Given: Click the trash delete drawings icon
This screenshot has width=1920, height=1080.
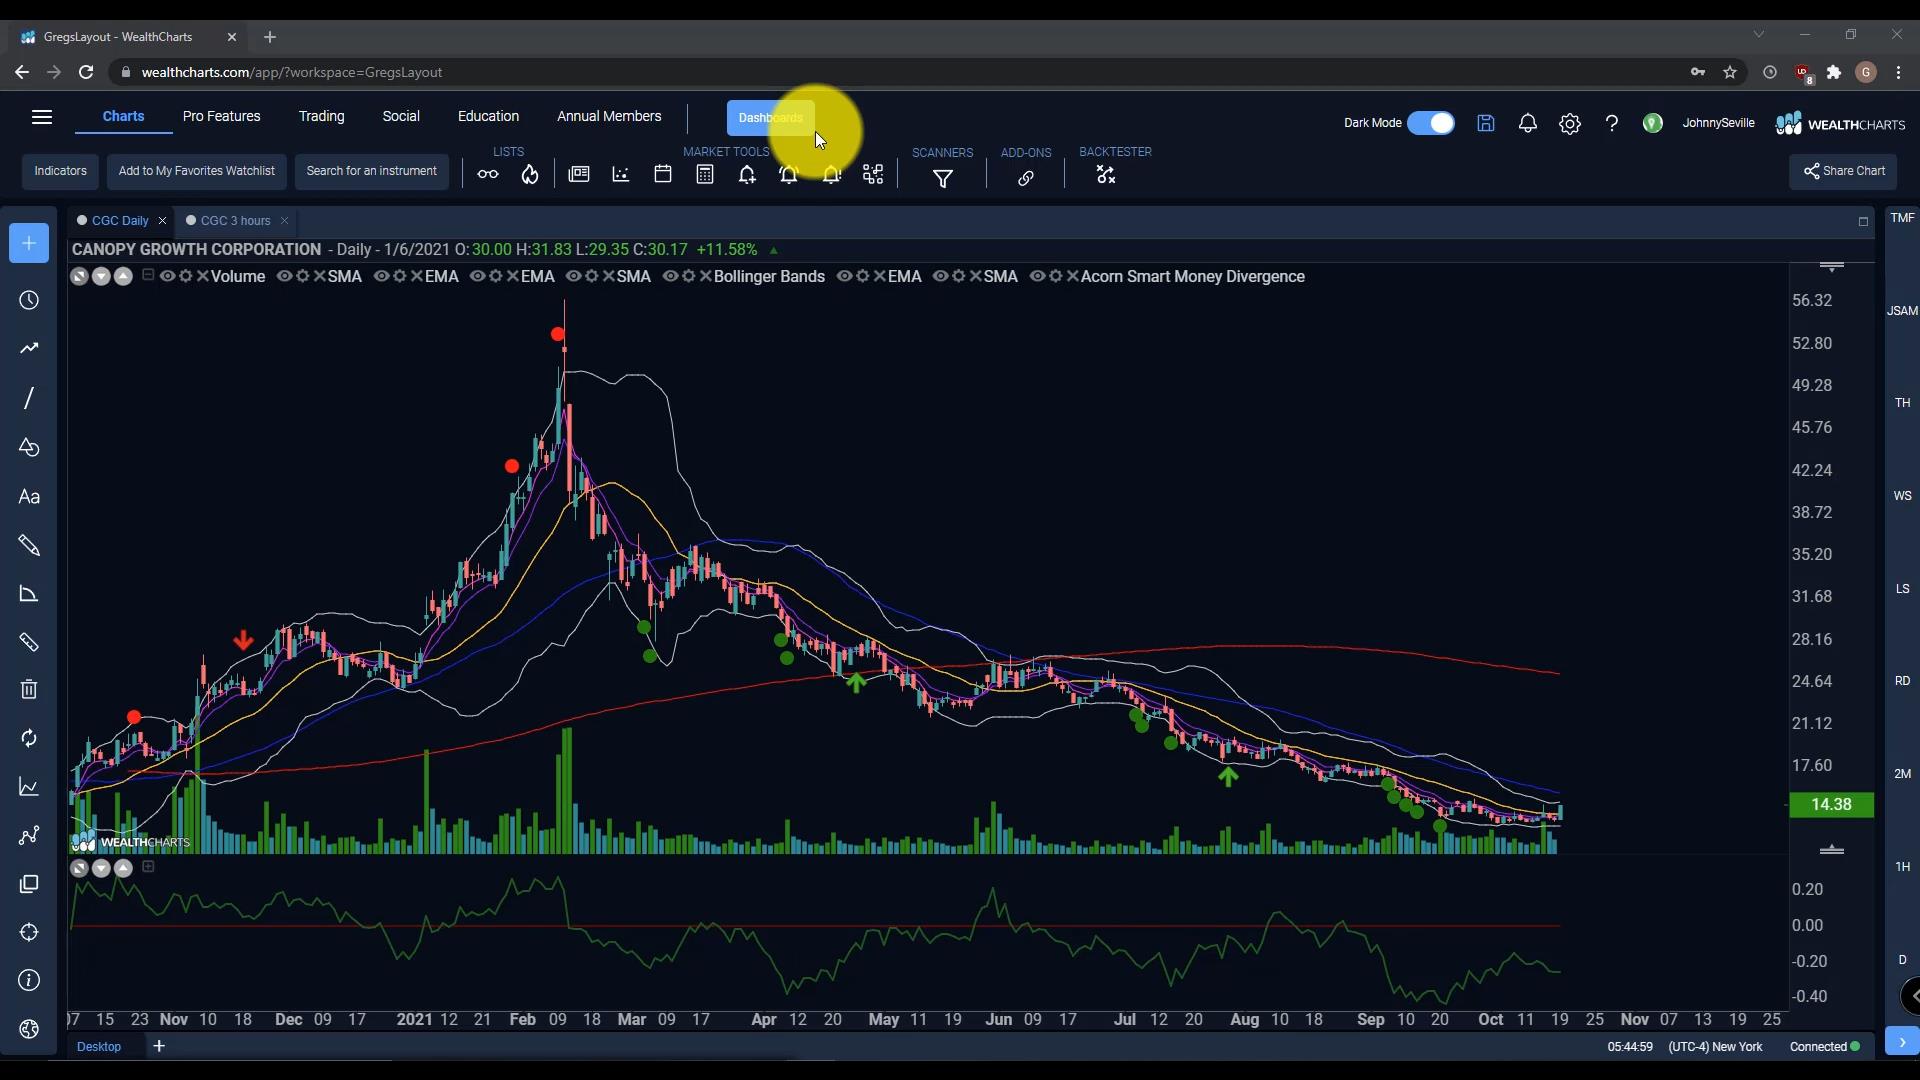Looking at the screenshot, I should point(29,689).
